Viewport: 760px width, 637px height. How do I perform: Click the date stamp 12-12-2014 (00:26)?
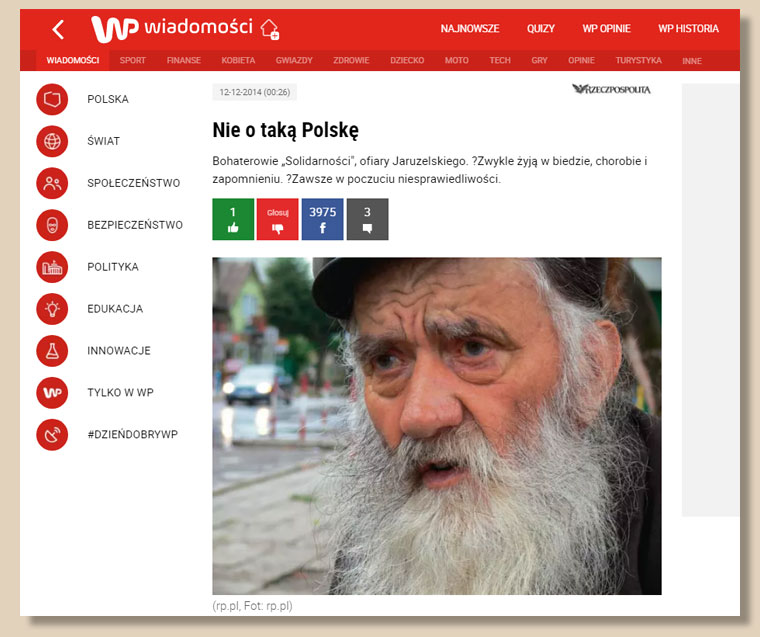click(x=254, y=92)
